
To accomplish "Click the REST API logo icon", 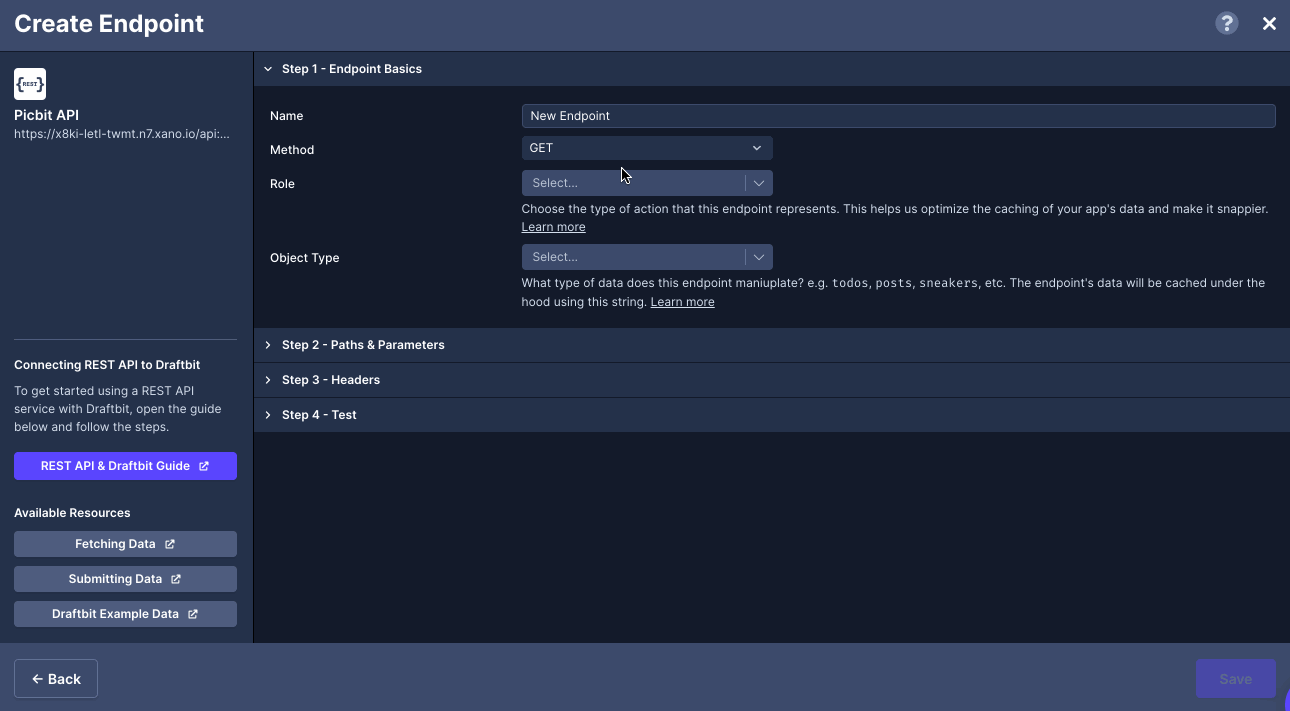I will [x=30, y=84].
